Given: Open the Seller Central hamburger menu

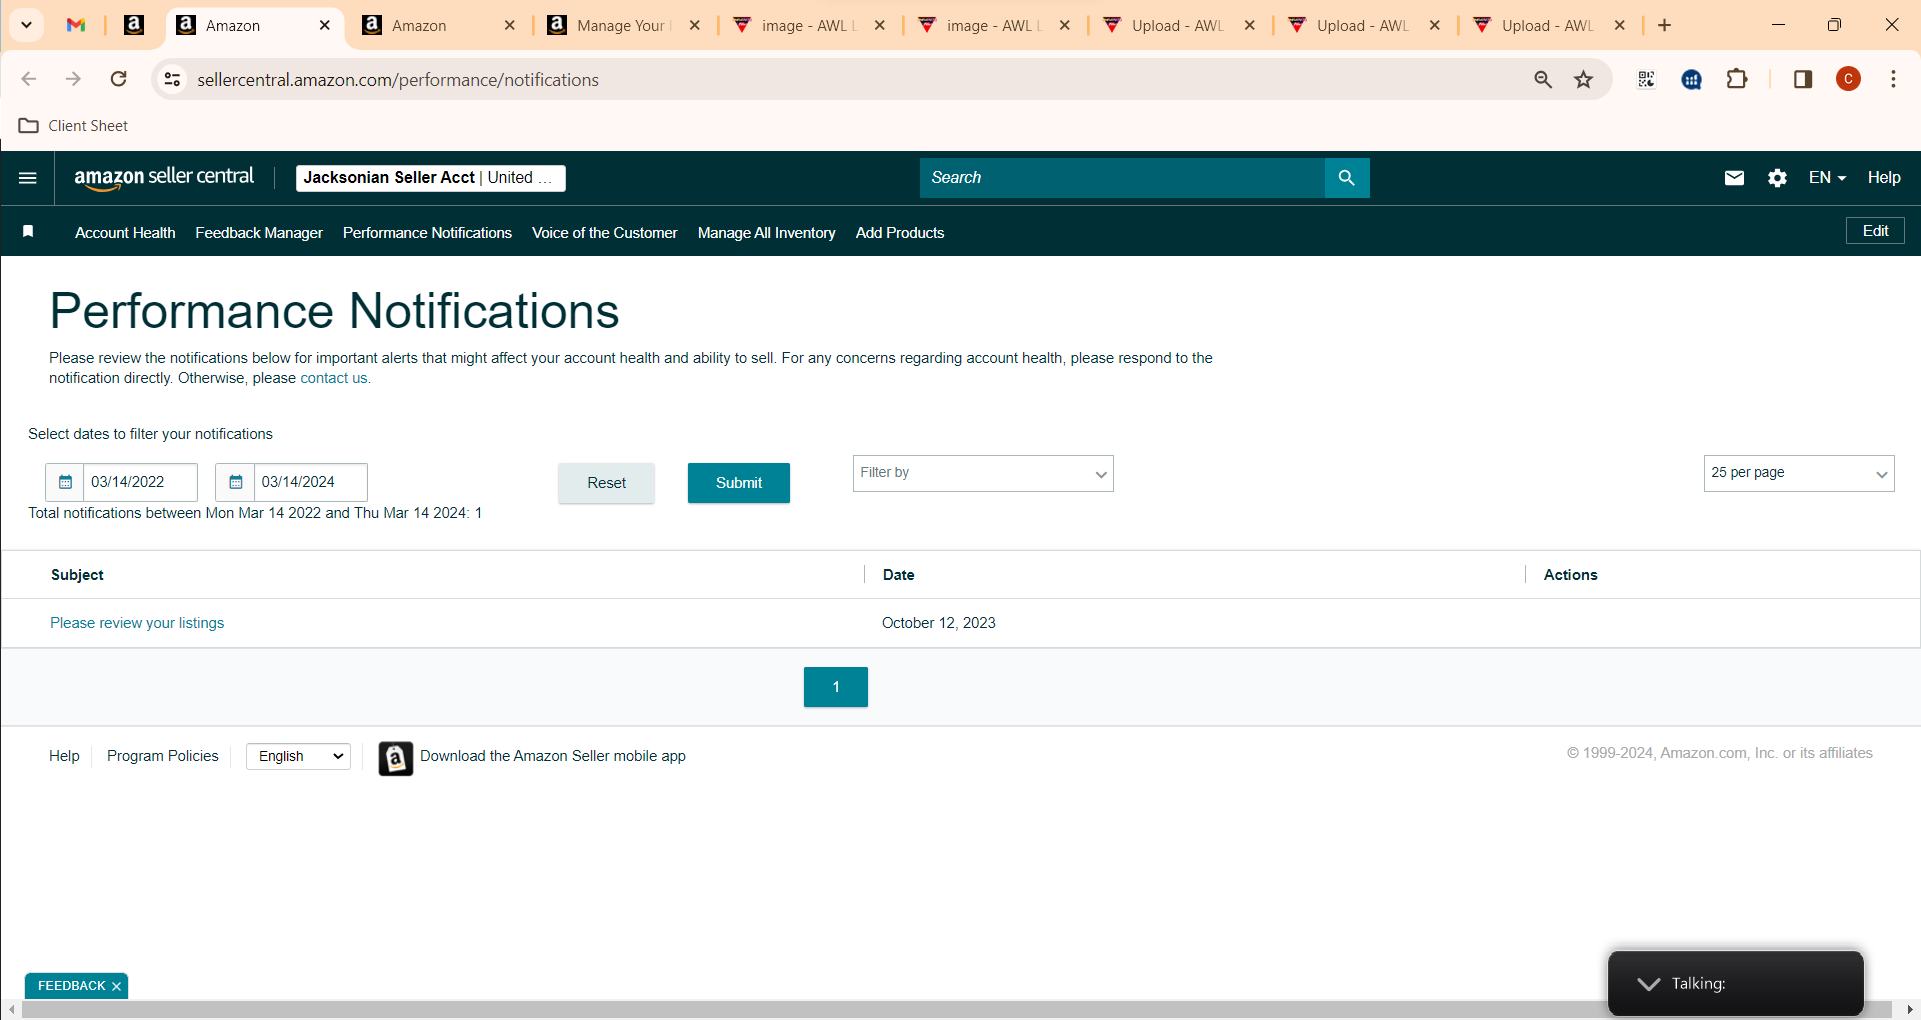Looking at the screenshot, I should [x=28, y=178].
